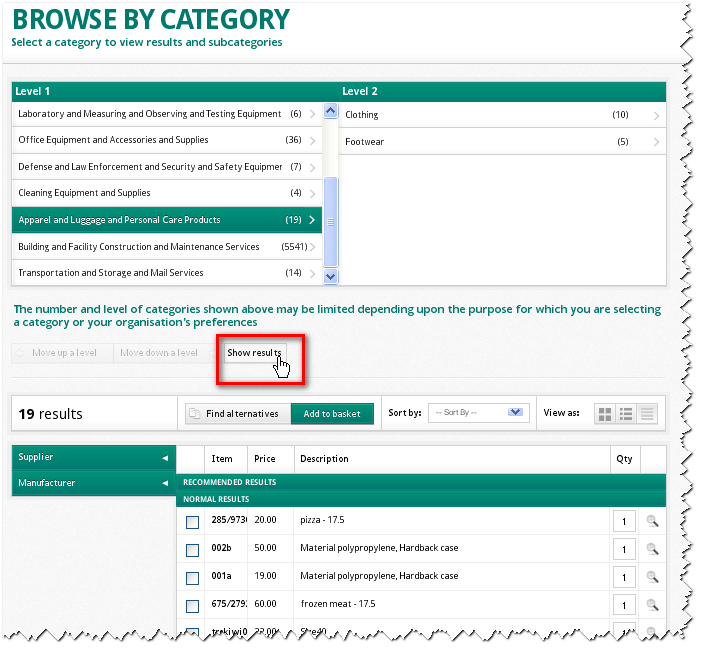Tick checkbox for pizza - 17.5 item
Screen dimensions: 702x650
[192, 522]
